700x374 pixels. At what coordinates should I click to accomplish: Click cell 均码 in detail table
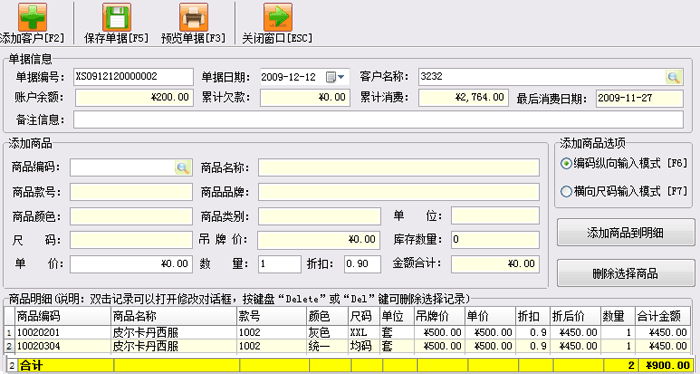(364, 346)
